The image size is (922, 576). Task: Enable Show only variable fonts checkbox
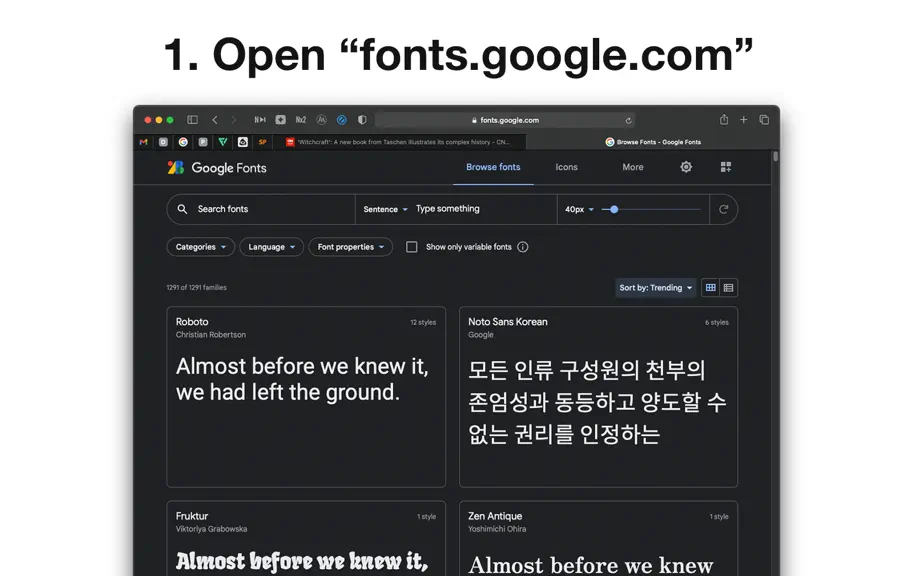tap(412, 247)
